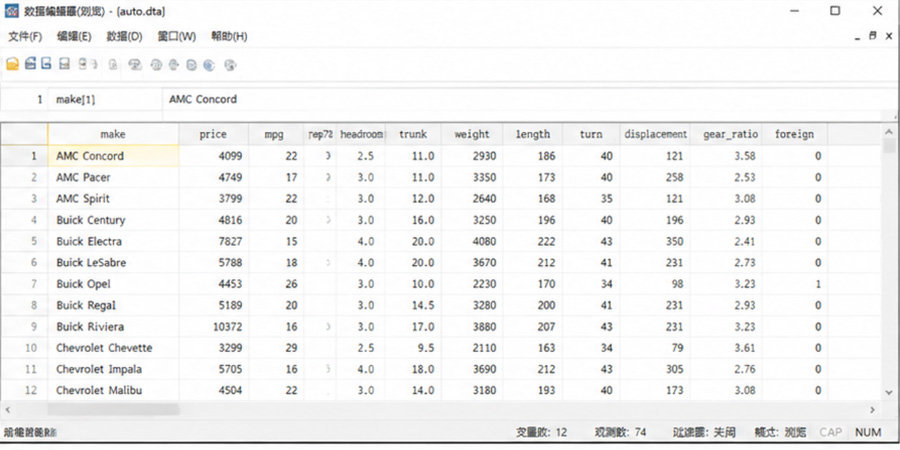Click the Buick Regal cell
Viewport: 900px width, 450px height.
coord(113,305)
